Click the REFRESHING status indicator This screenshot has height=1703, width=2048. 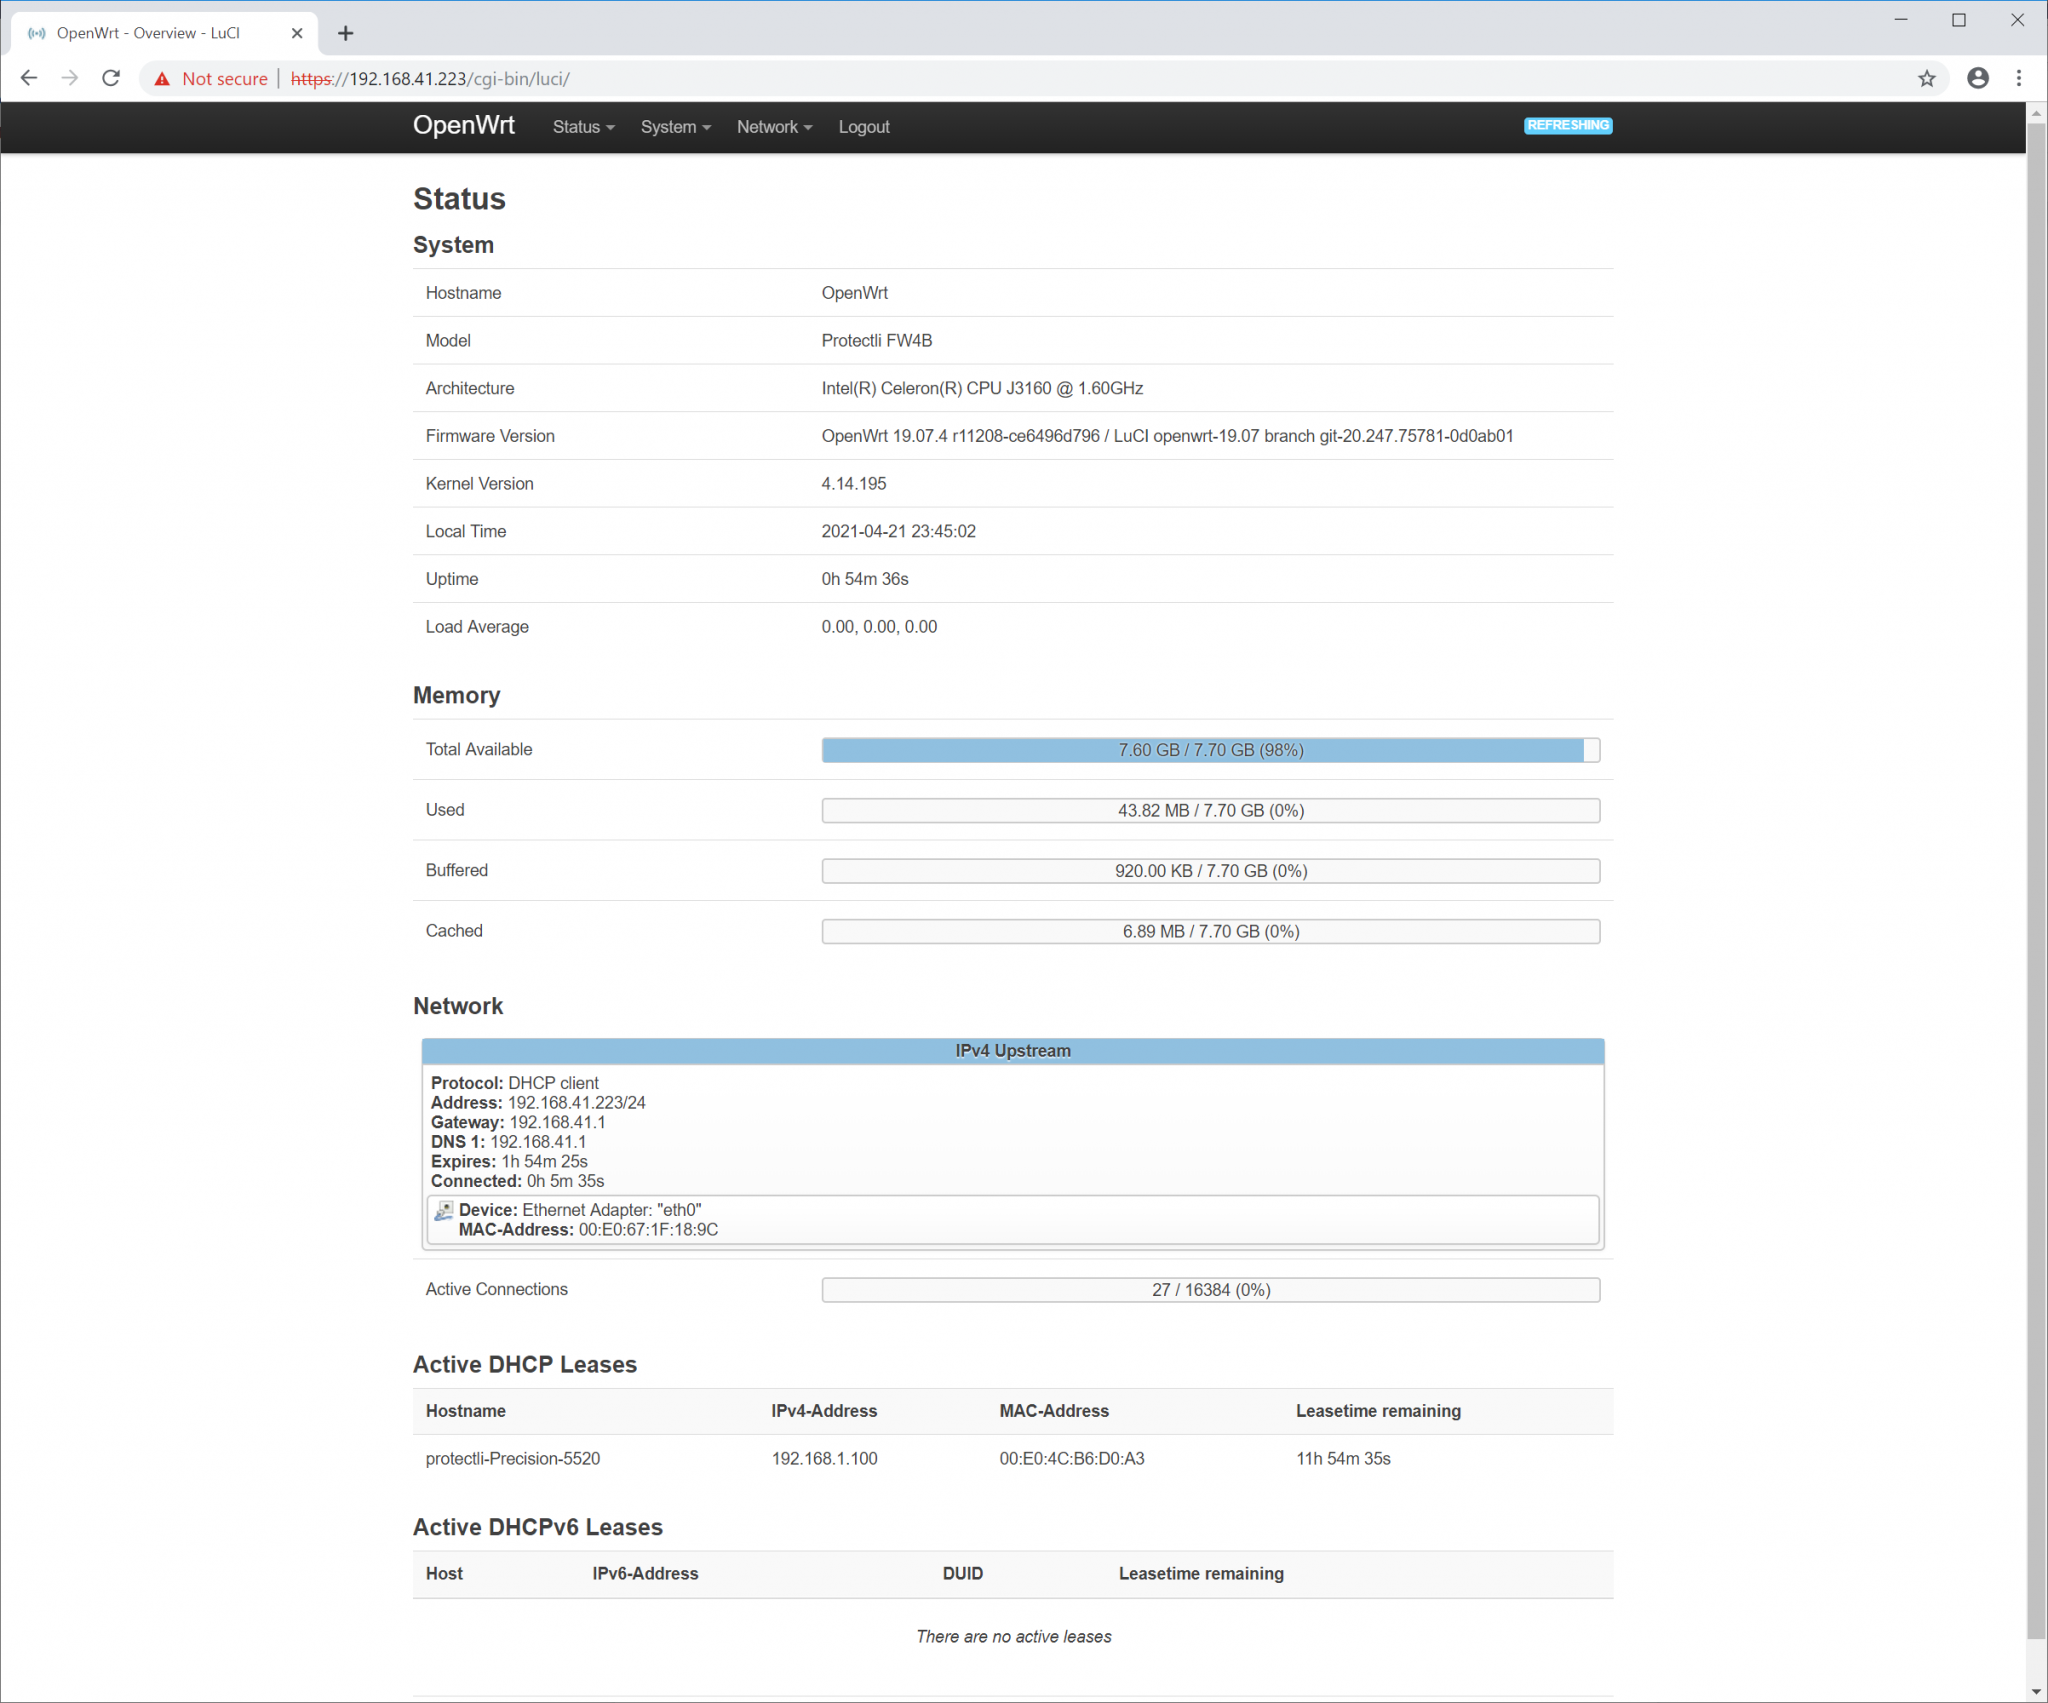pyautogui.click(x=1566, y=126)
